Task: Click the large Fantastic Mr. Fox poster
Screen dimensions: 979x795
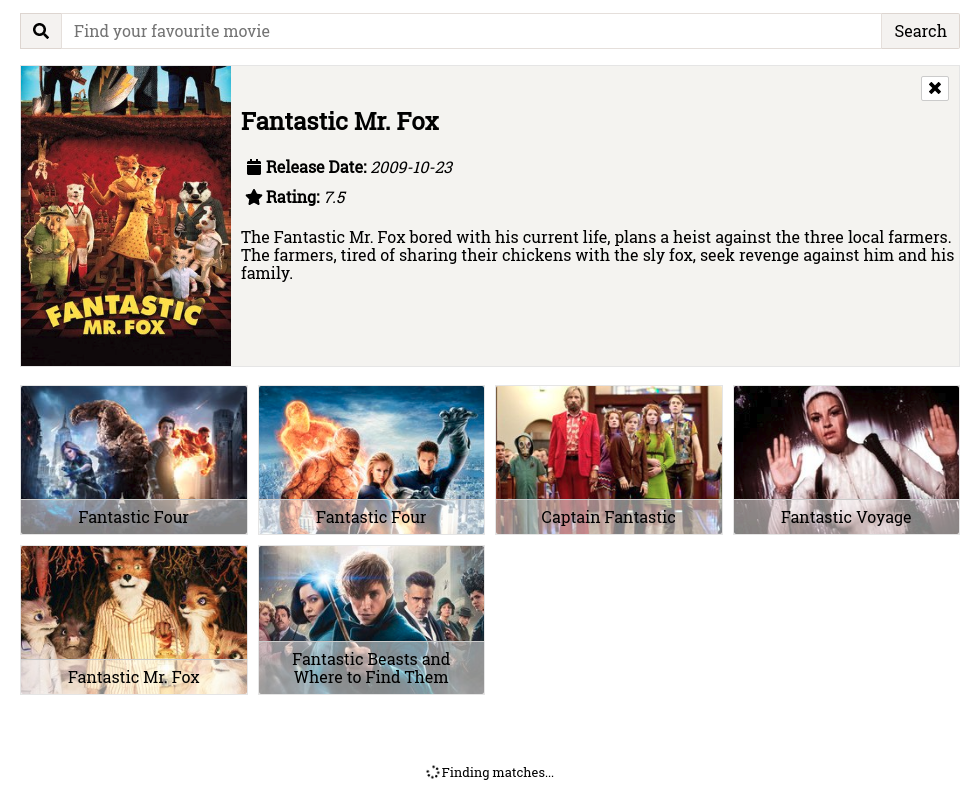Action: point(126,216)
